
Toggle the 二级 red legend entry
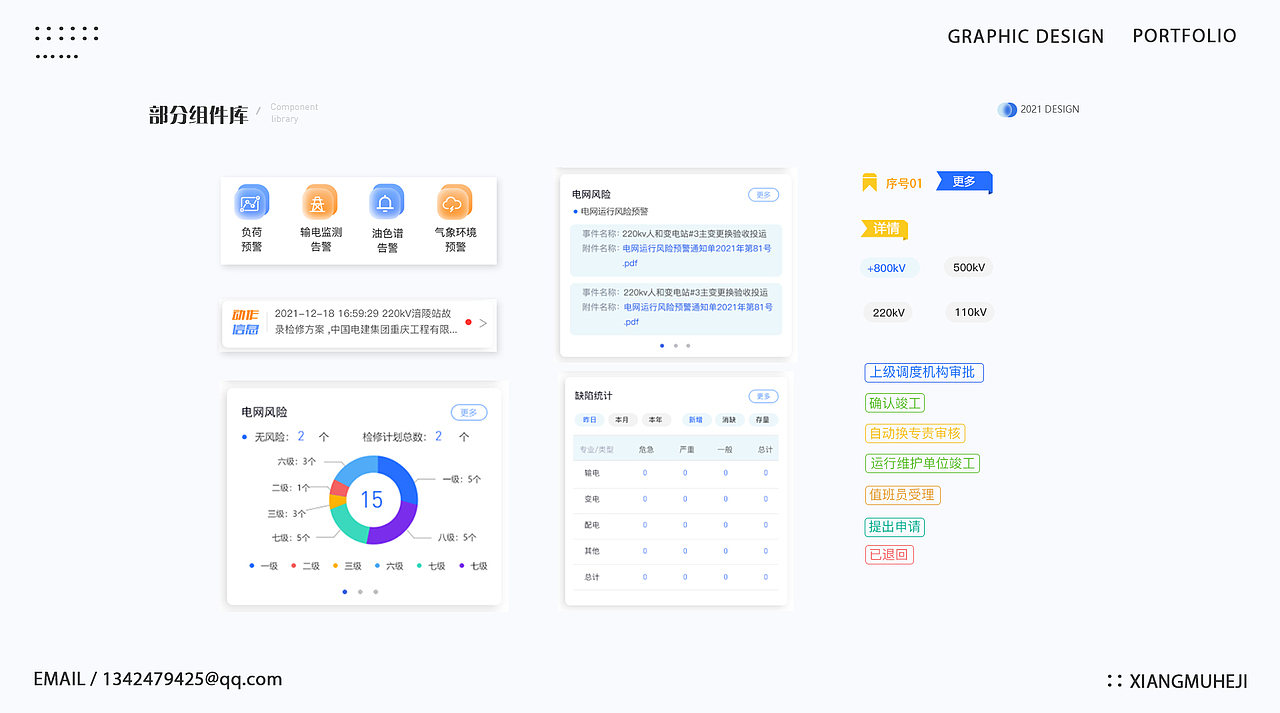306,566
